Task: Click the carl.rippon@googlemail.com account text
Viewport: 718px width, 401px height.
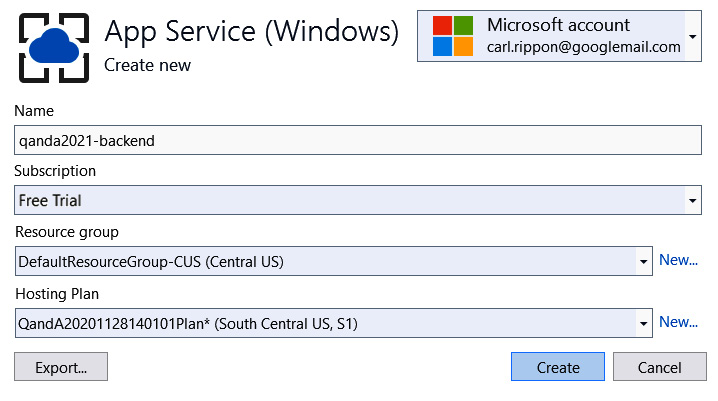Action: (x=583, y=47)
